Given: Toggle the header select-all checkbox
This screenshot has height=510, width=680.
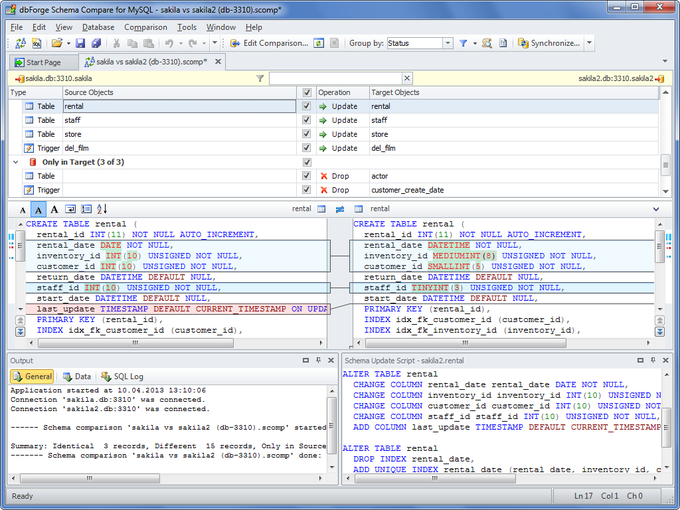Looking at the screenshot, I should coord(307,92).
